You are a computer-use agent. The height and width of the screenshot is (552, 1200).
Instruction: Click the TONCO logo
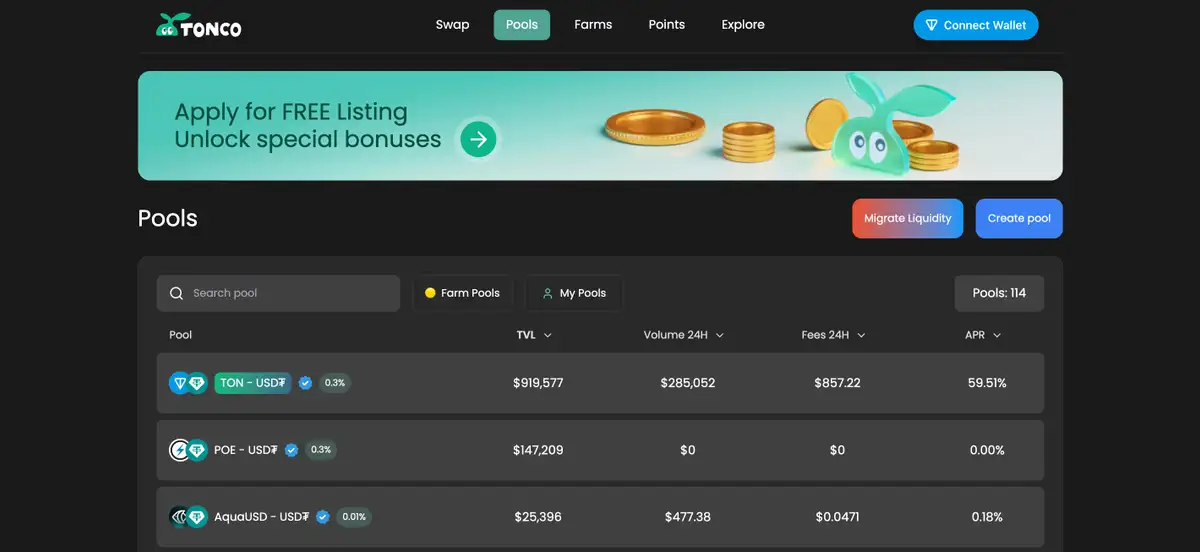point(199,26)
